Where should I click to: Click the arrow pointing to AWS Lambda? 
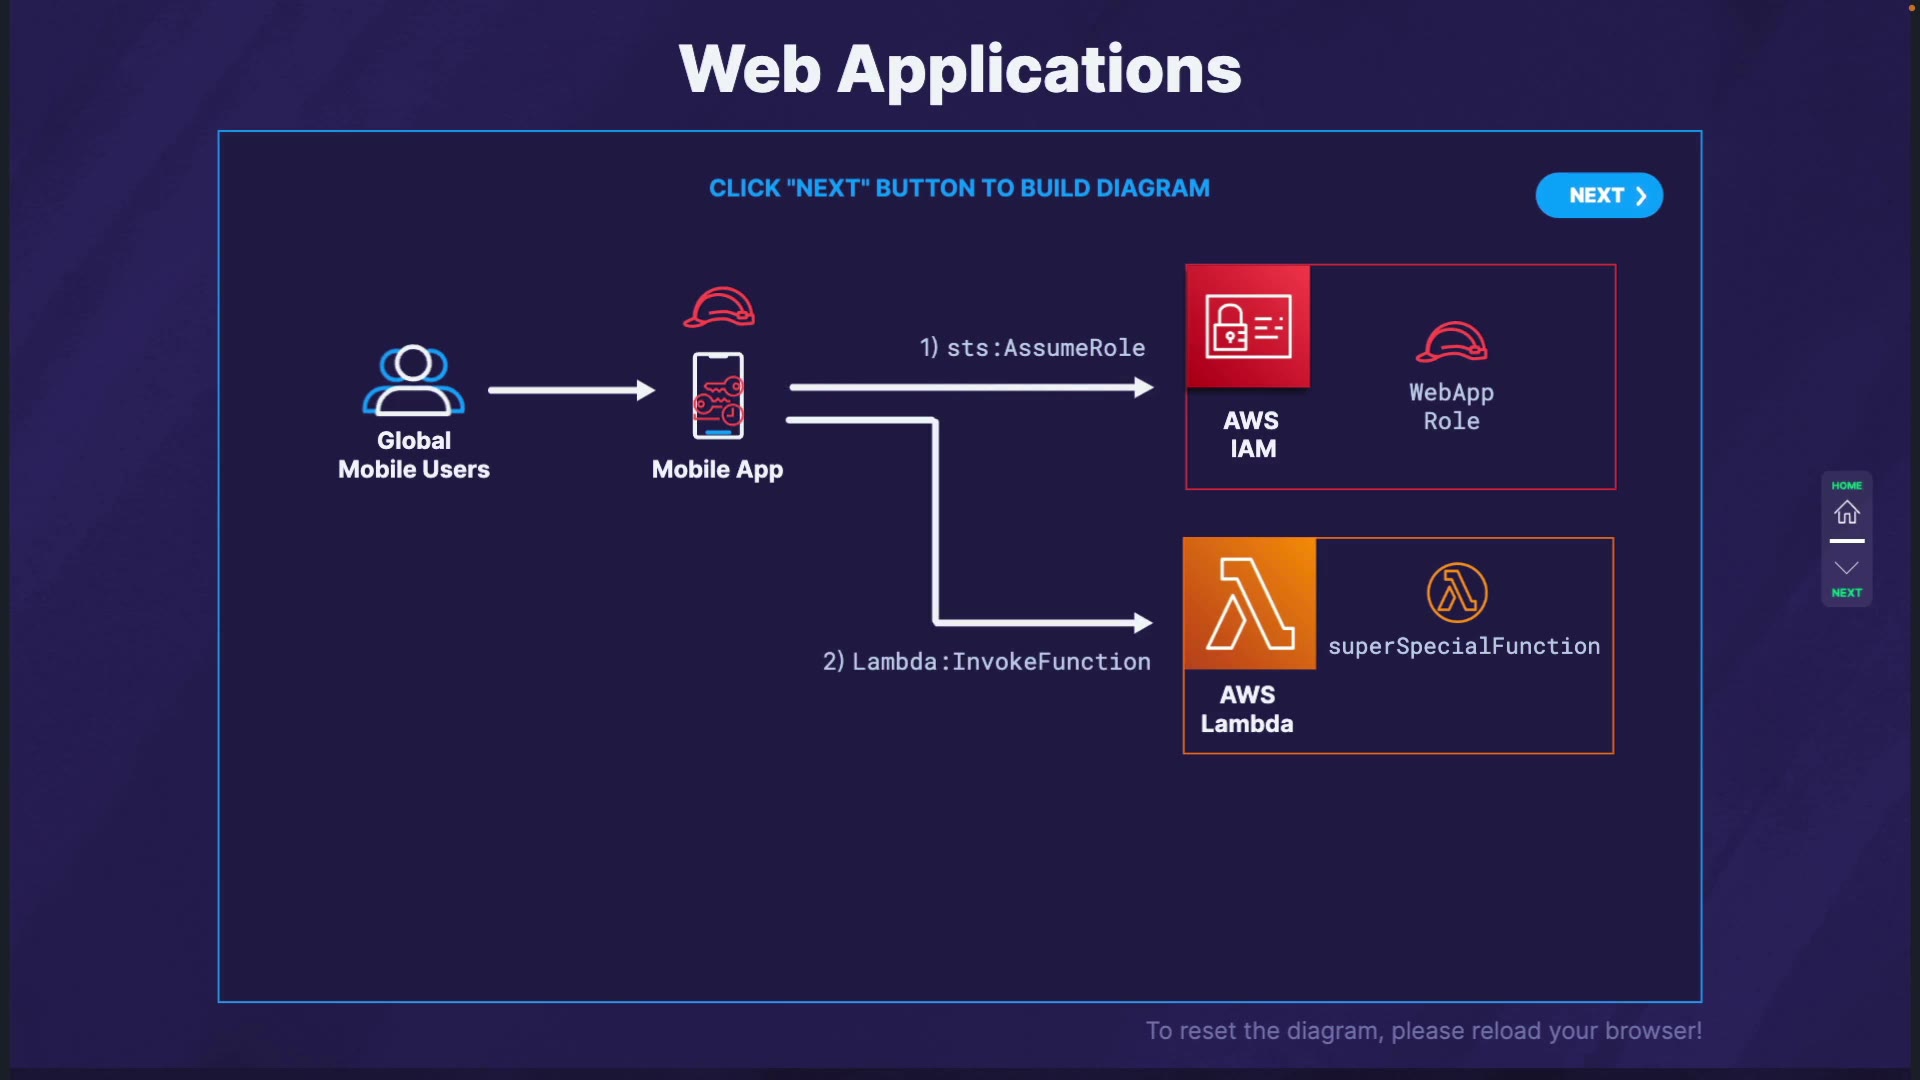(x=1040, y=622)
